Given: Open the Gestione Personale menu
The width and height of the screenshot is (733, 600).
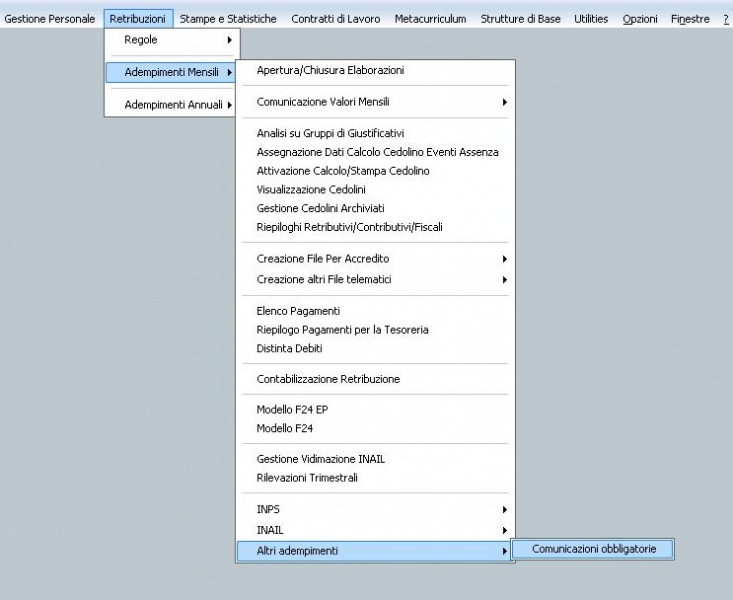Looking at the screenshot, I should tap(50, 19).
